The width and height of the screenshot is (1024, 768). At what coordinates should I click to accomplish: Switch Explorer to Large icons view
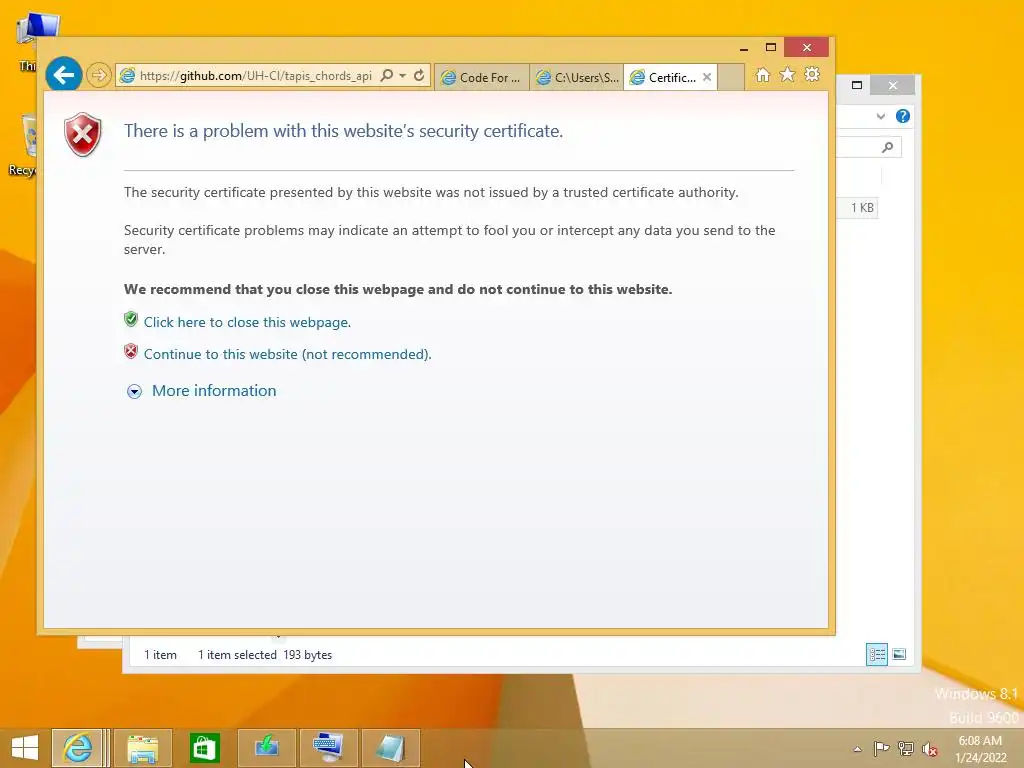(x=899, y=654)
